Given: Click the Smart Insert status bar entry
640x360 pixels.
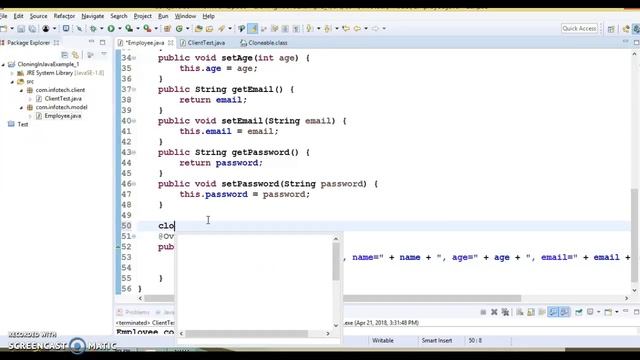Looking at the screenshot, I should pyautogui.click(x=437, y=340).
